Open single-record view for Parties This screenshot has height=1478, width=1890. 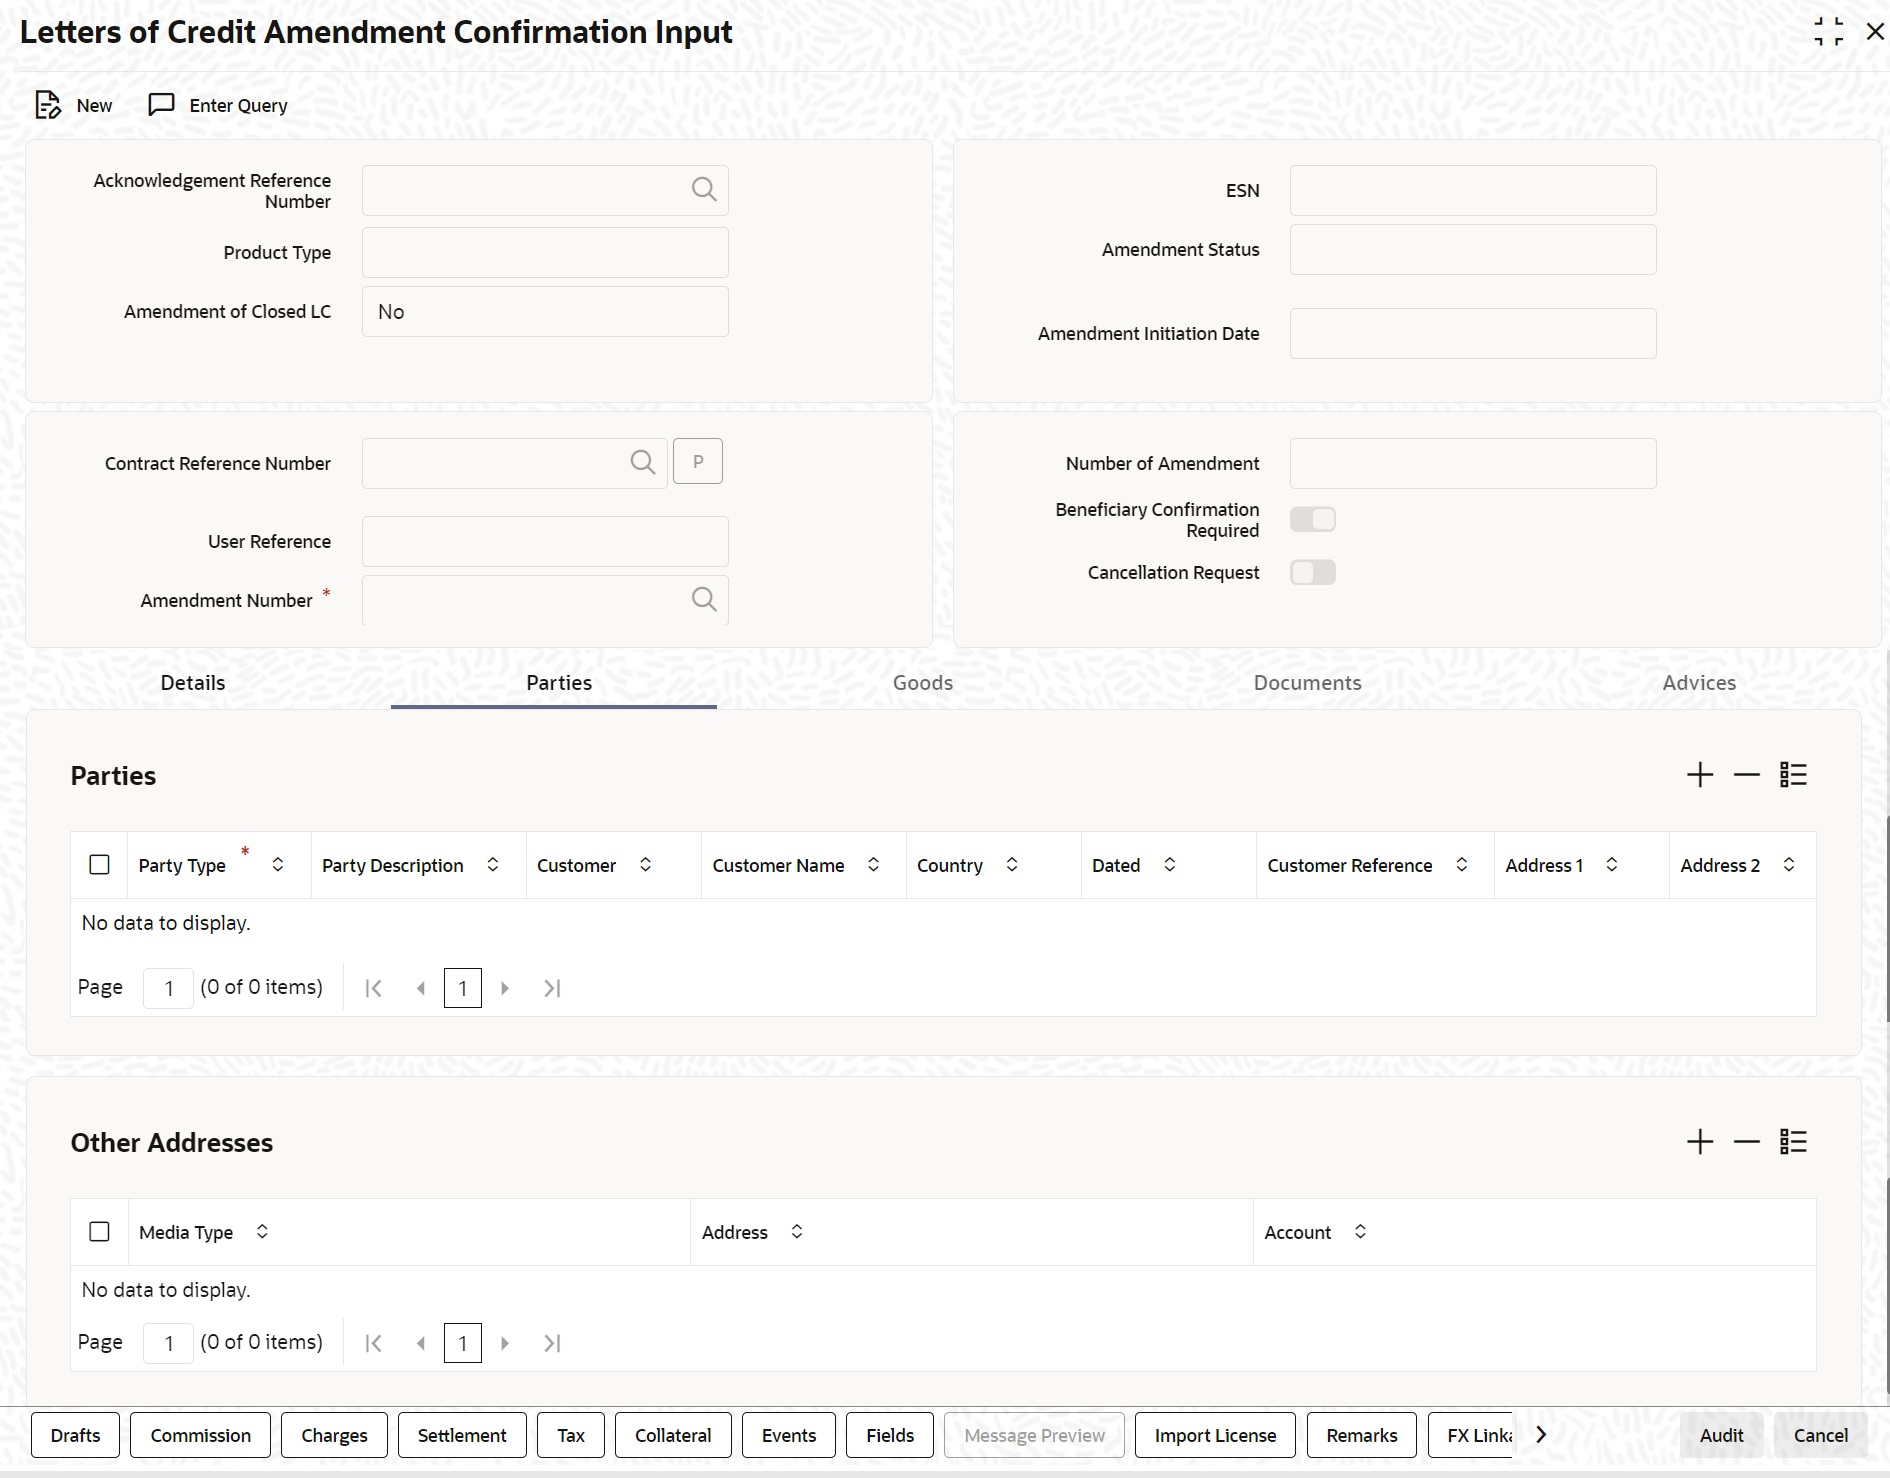click(x=1794, y=775)
